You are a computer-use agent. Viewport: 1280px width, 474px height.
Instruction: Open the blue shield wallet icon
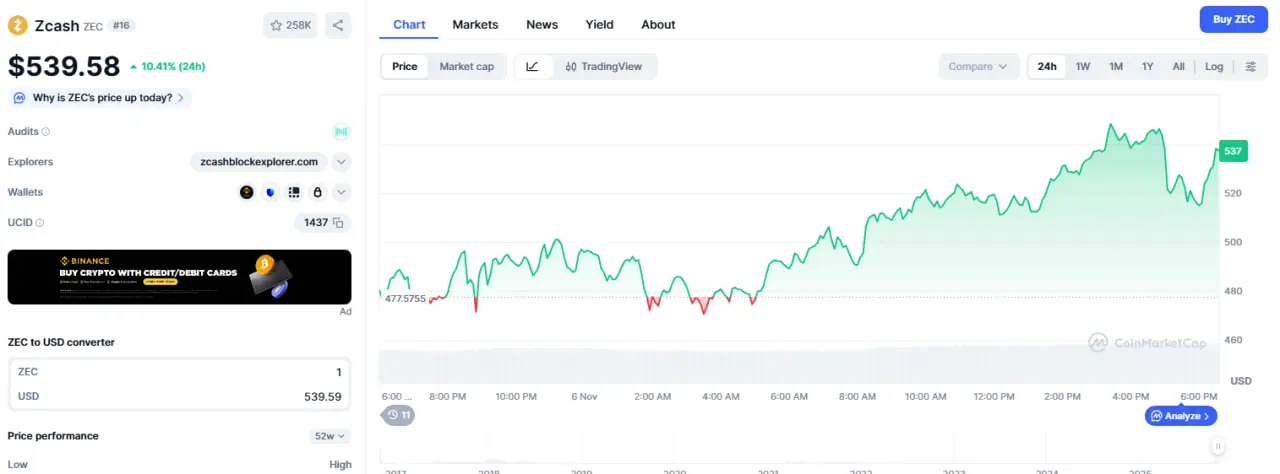270,192
